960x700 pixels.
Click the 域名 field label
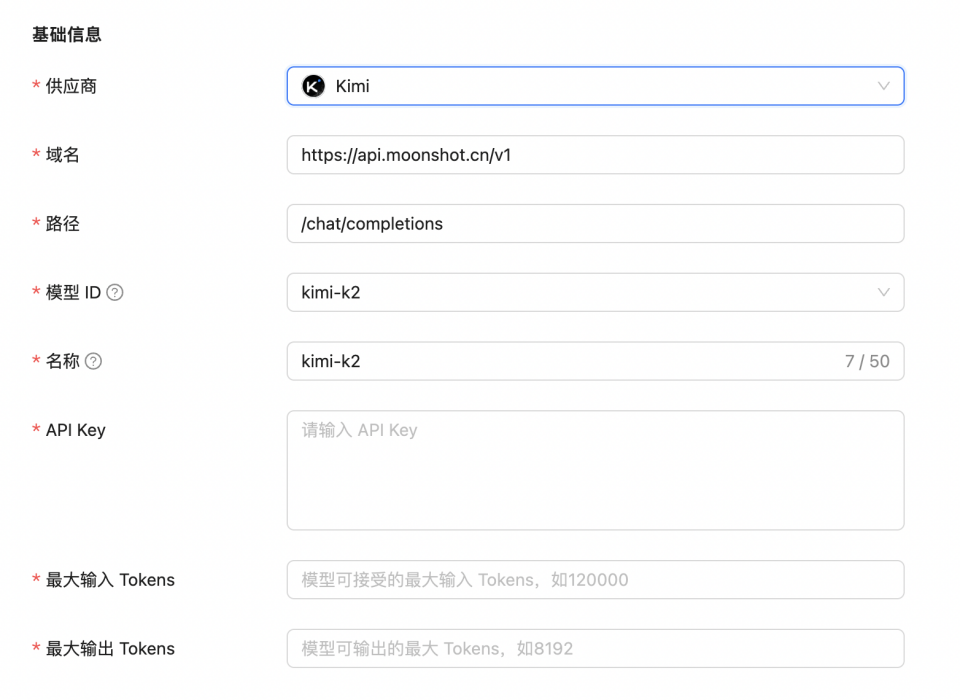click(62, 155)
